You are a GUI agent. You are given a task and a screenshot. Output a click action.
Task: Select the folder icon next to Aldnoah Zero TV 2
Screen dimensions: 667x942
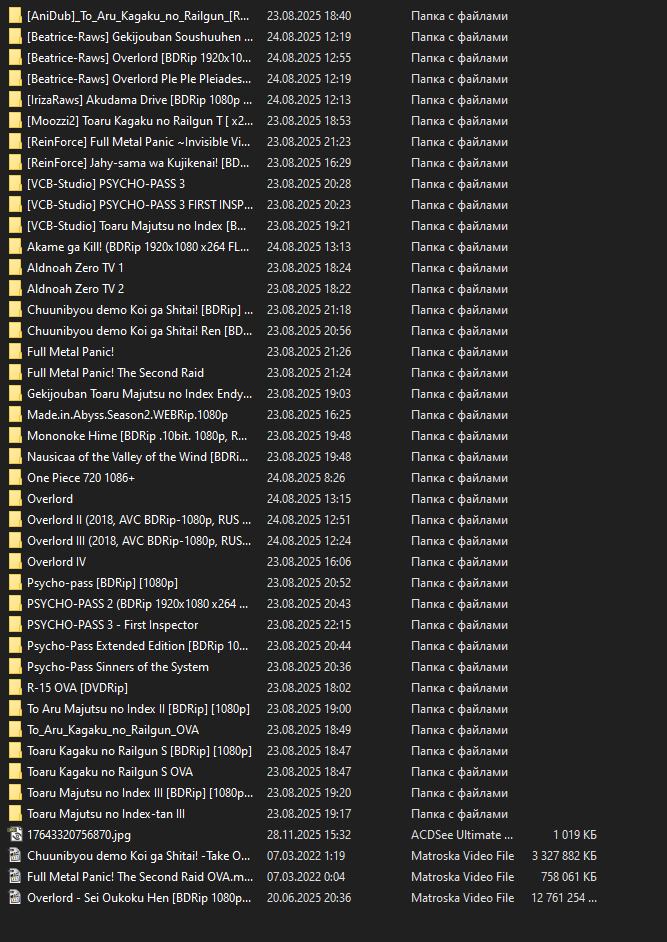[15, 289]
